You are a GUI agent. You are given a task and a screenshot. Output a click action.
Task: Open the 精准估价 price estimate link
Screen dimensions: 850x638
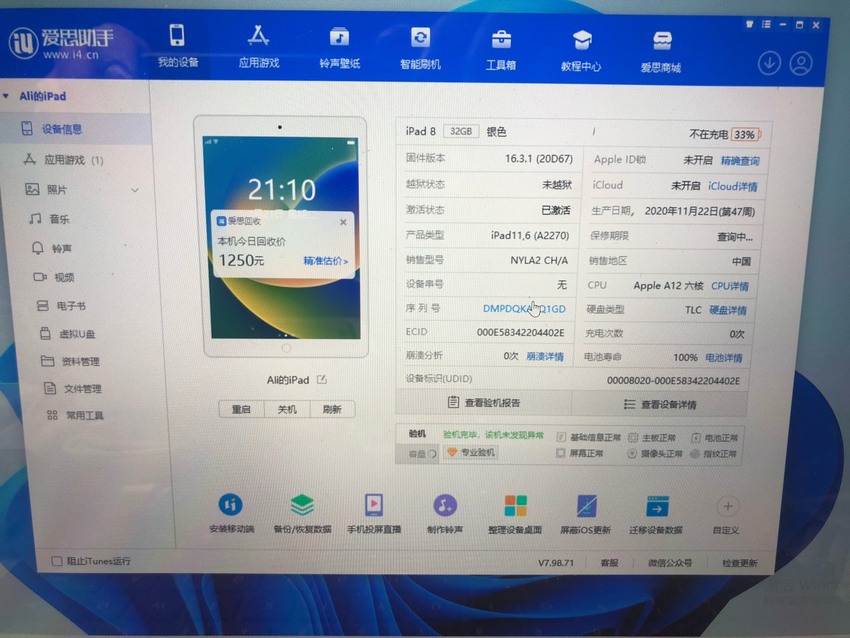325,261
